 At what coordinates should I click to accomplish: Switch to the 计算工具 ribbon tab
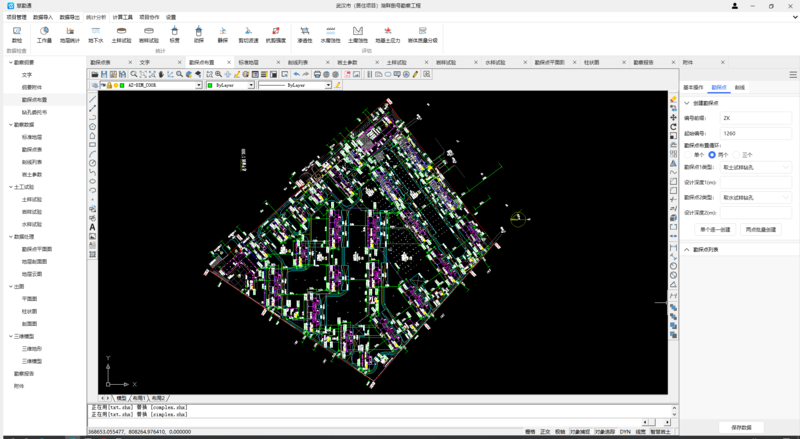(122, 17)
